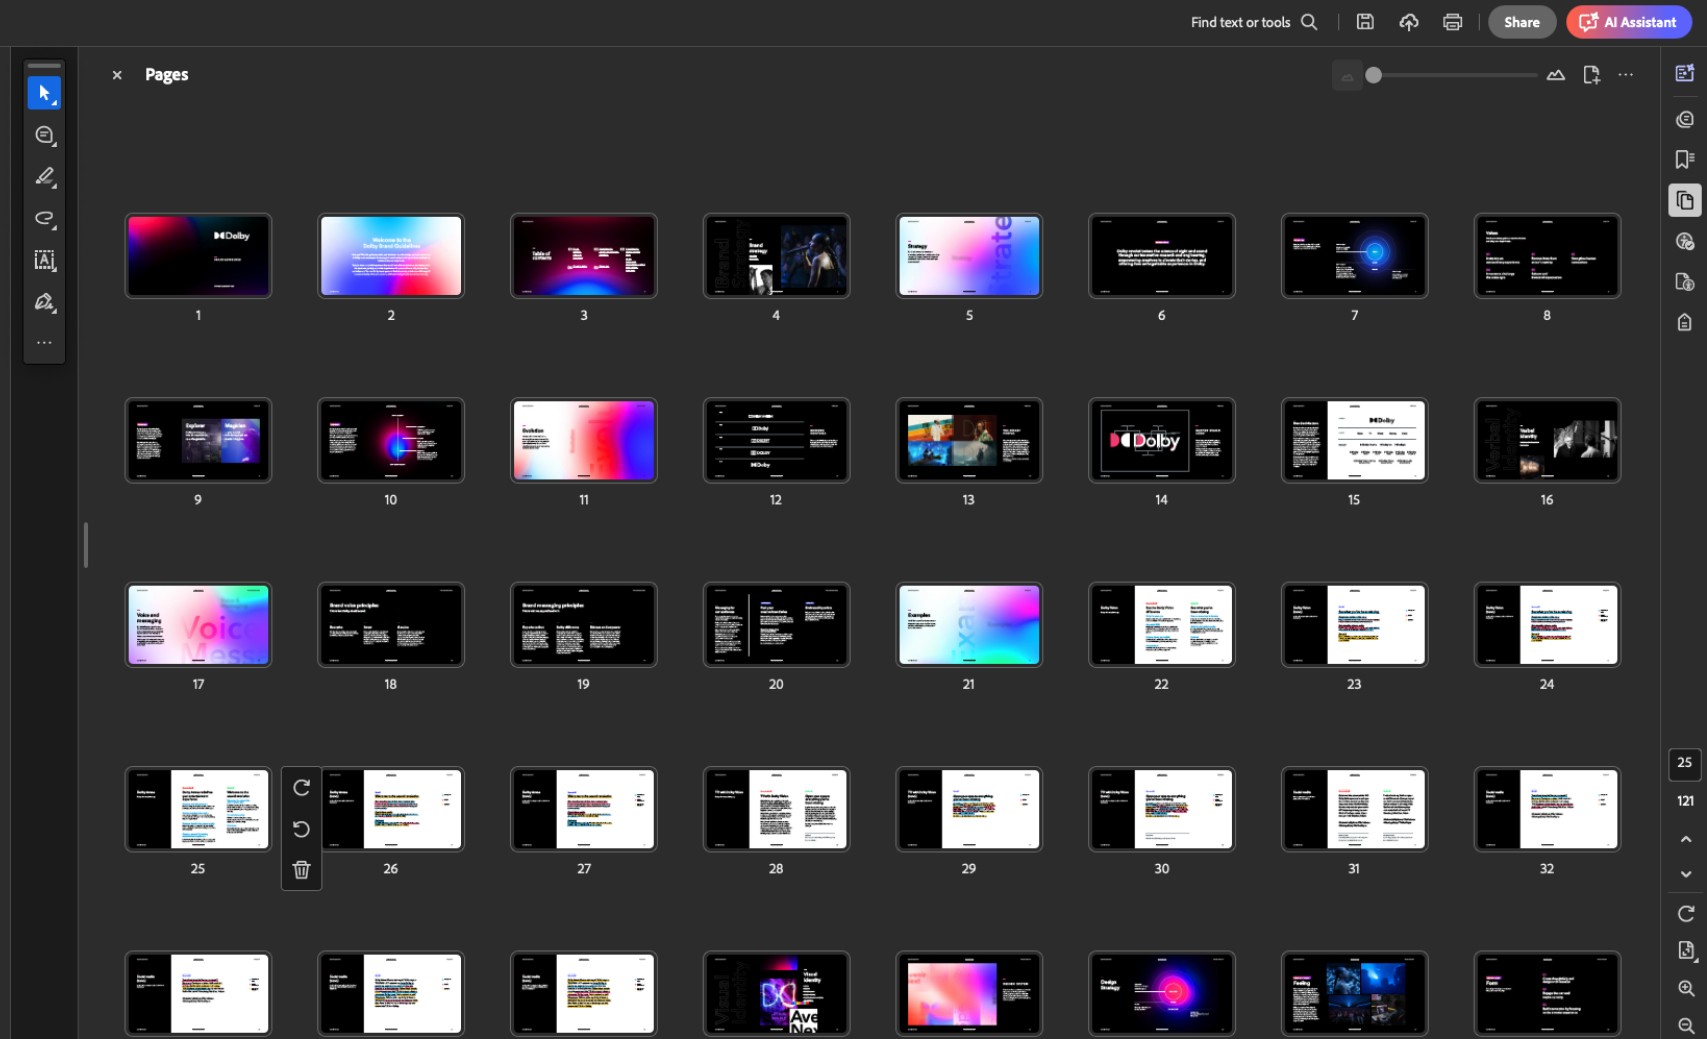Click the panel resize handle left of thumbnails

tap(86, 545)
